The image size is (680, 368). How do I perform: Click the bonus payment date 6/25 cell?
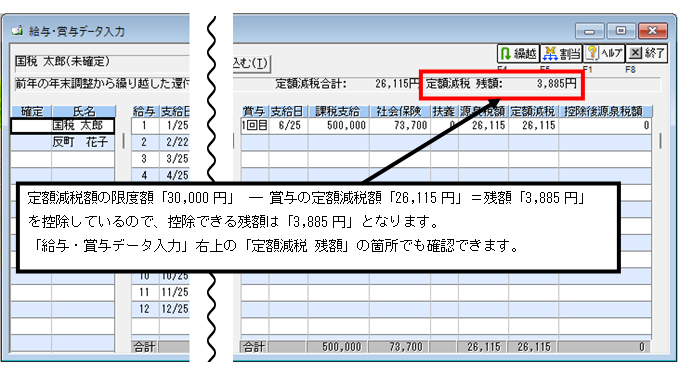tap(288, 126)
